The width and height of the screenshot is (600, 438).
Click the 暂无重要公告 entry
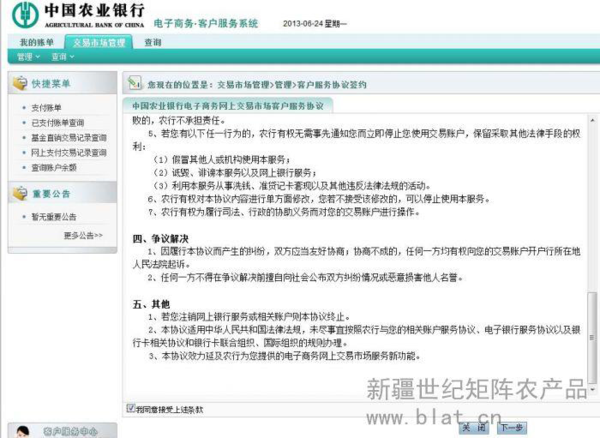[x=54, y=217]
